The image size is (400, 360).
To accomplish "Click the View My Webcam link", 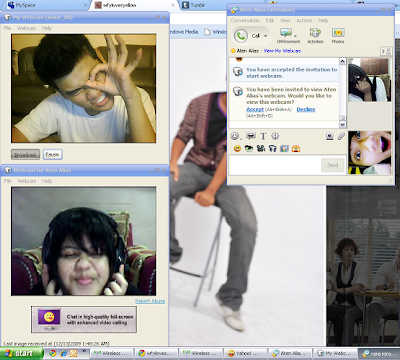I will click(x=283, y=51).
